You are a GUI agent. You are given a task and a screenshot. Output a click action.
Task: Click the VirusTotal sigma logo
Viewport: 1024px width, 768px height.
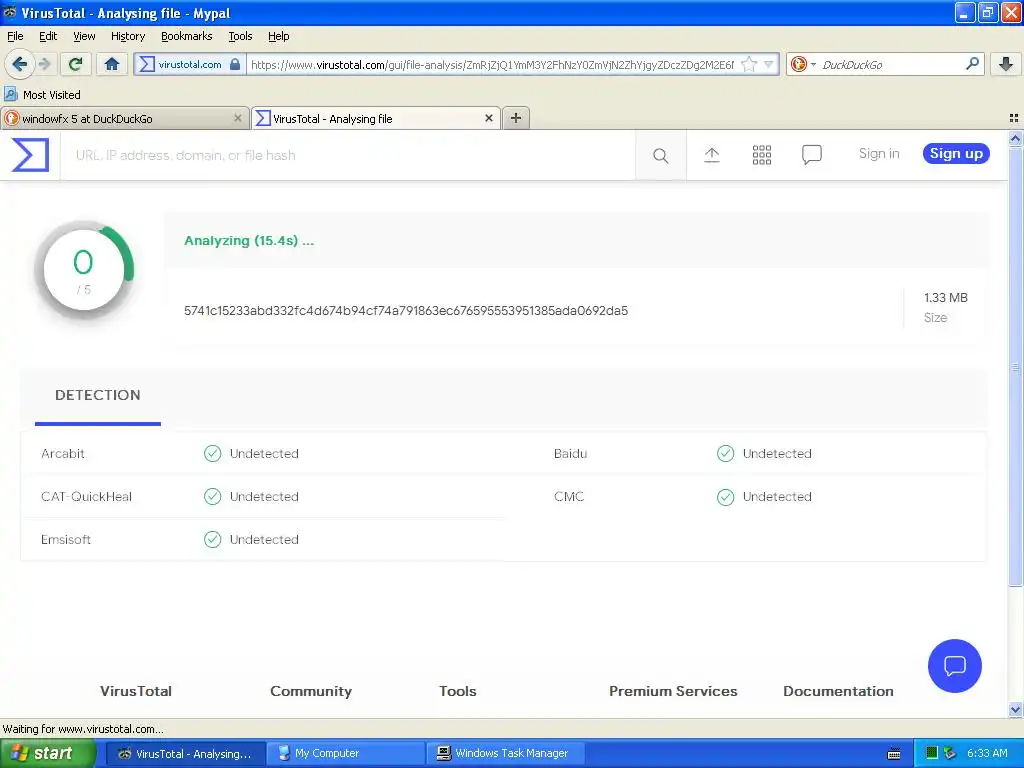[30, 155]
